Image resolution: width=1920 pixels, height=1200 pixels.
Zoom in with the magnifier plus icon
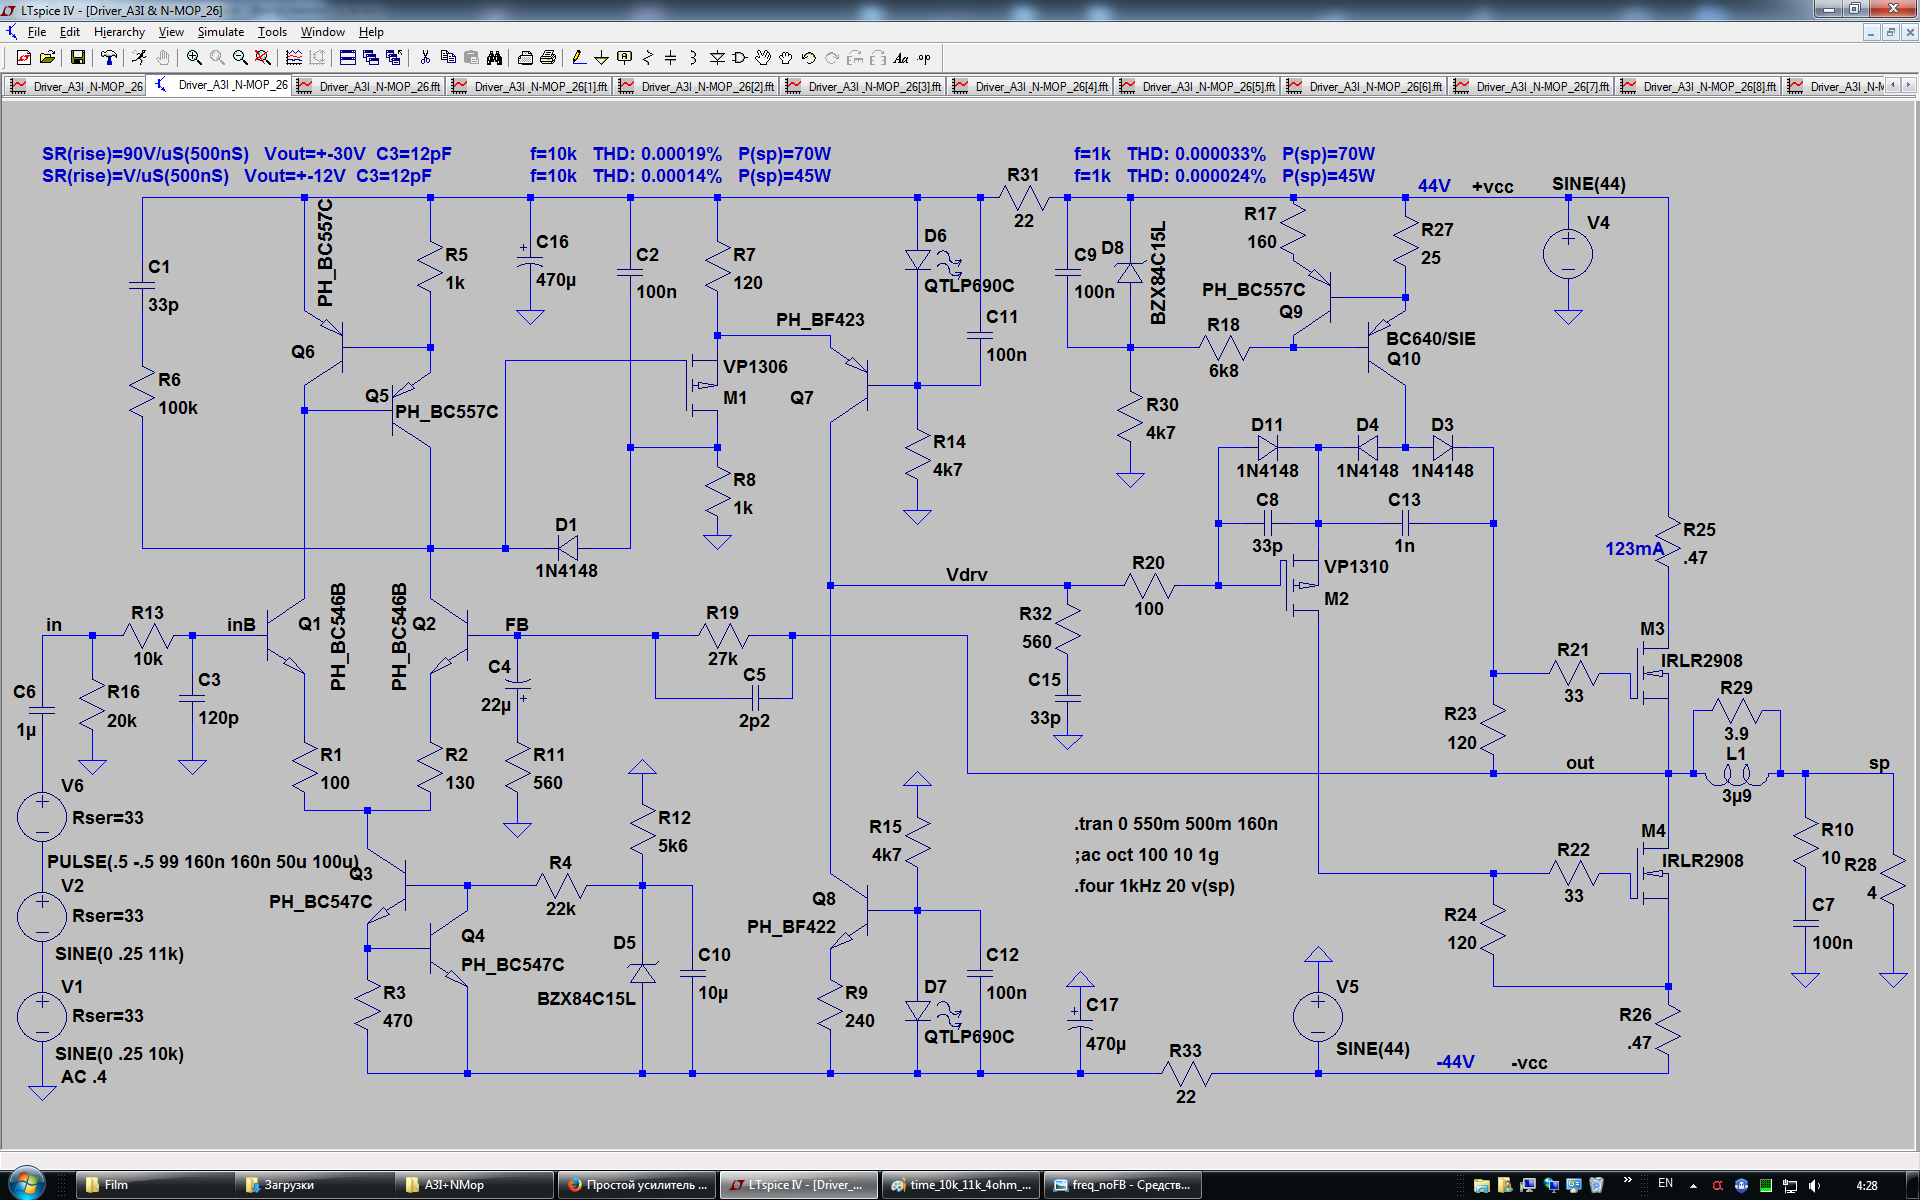point(194,58)
